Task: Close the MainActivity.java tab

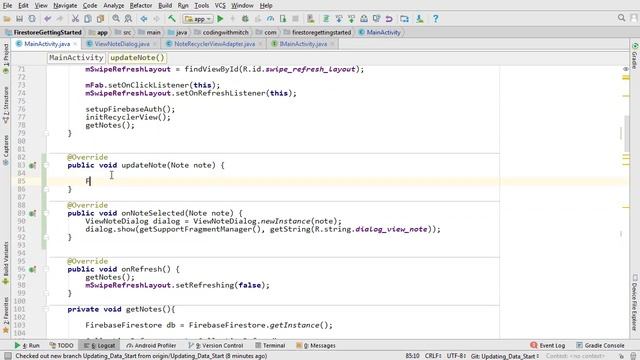Action: [x=75, y=44]
